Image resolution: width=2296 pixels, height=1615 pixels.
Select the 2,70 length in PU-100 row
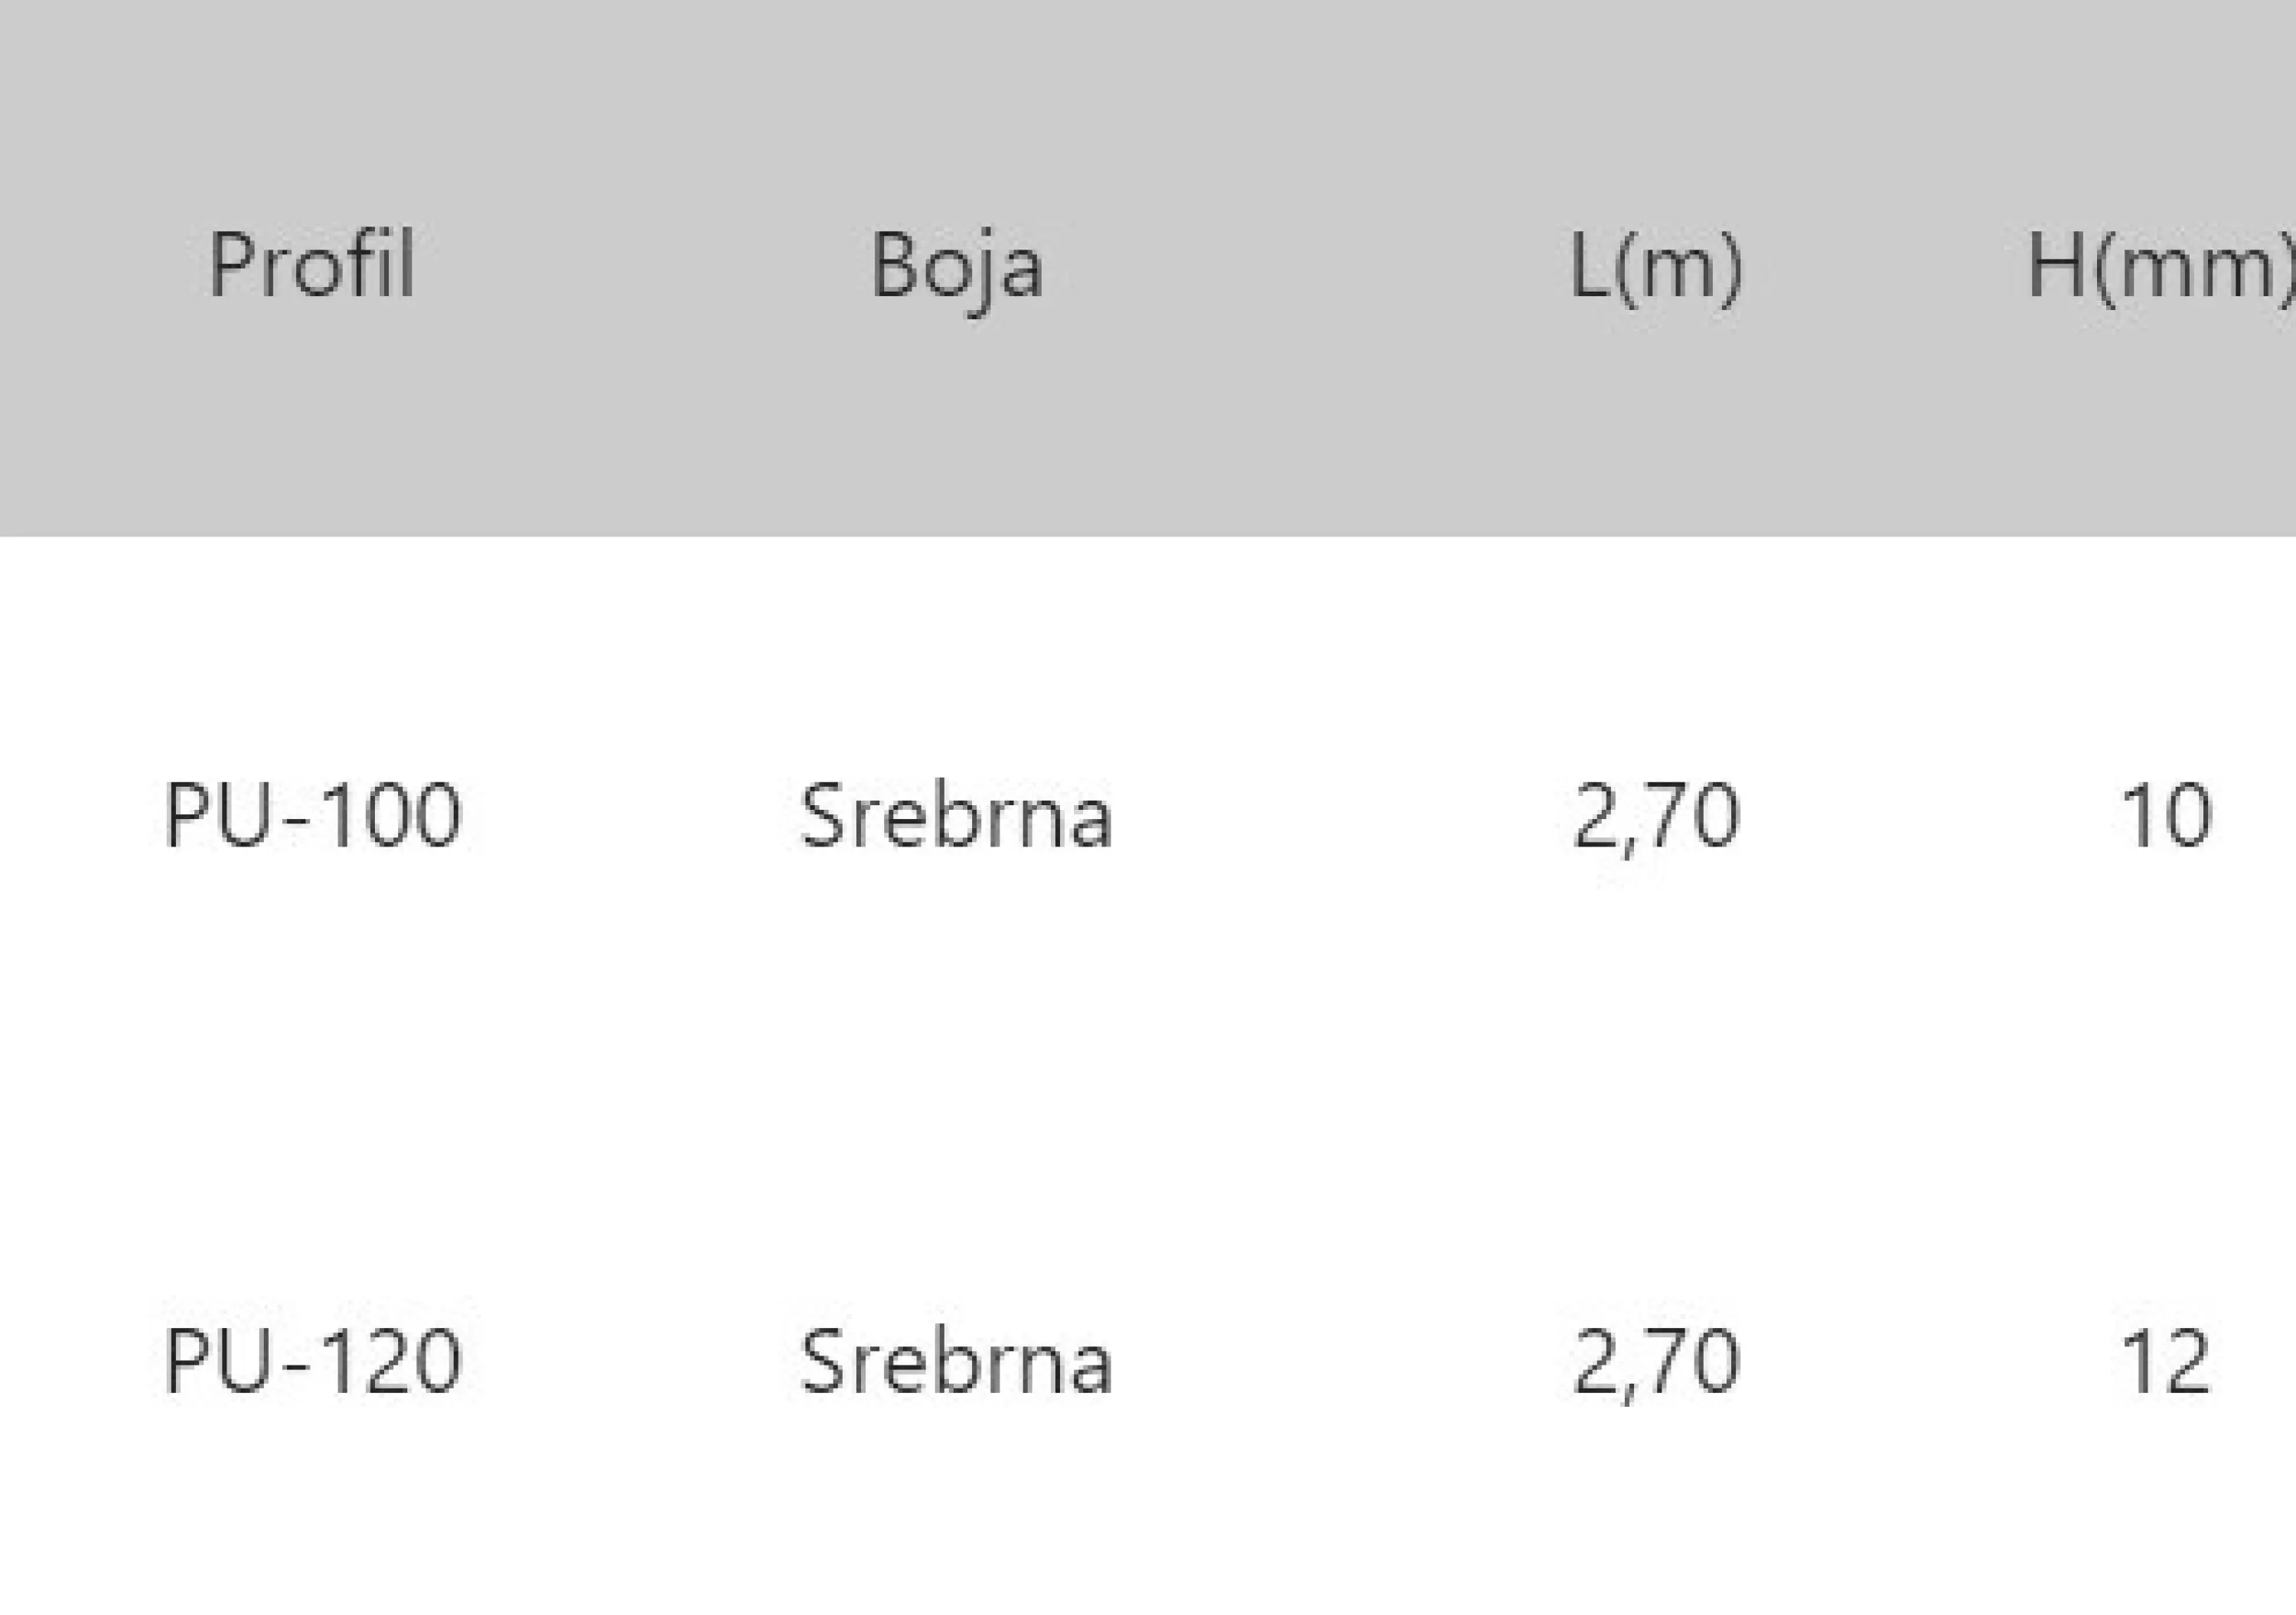pos(1656,819)
